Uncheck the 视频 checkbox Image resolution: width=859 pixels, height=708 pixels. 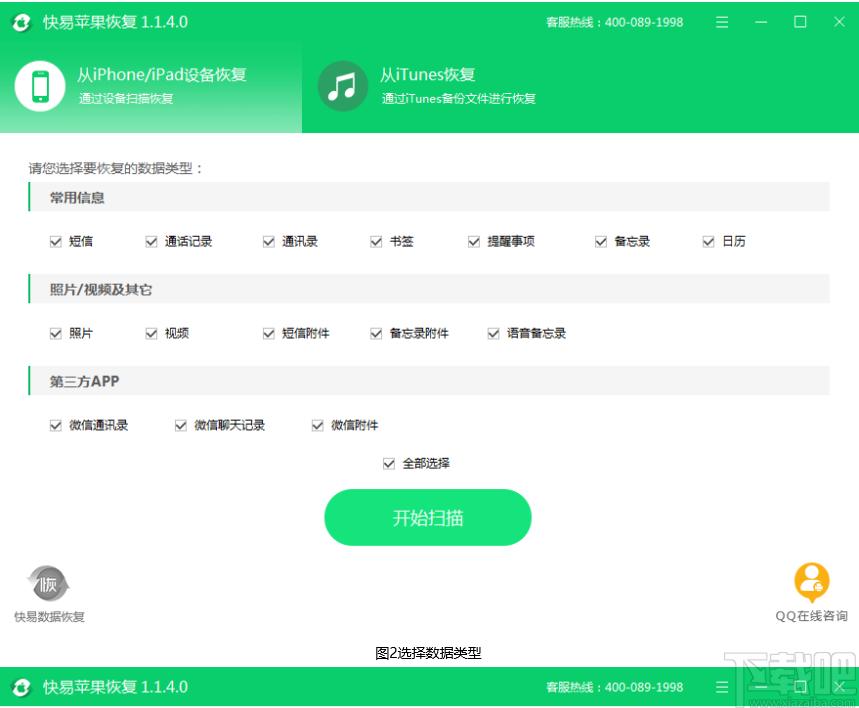point(151,334)
